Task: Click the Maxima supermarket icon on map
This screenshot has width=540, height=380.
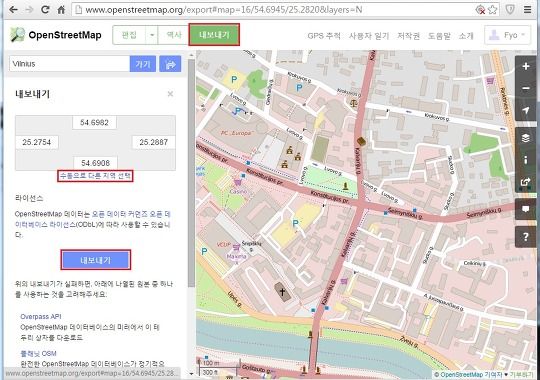Action: (x=237, y=247)
